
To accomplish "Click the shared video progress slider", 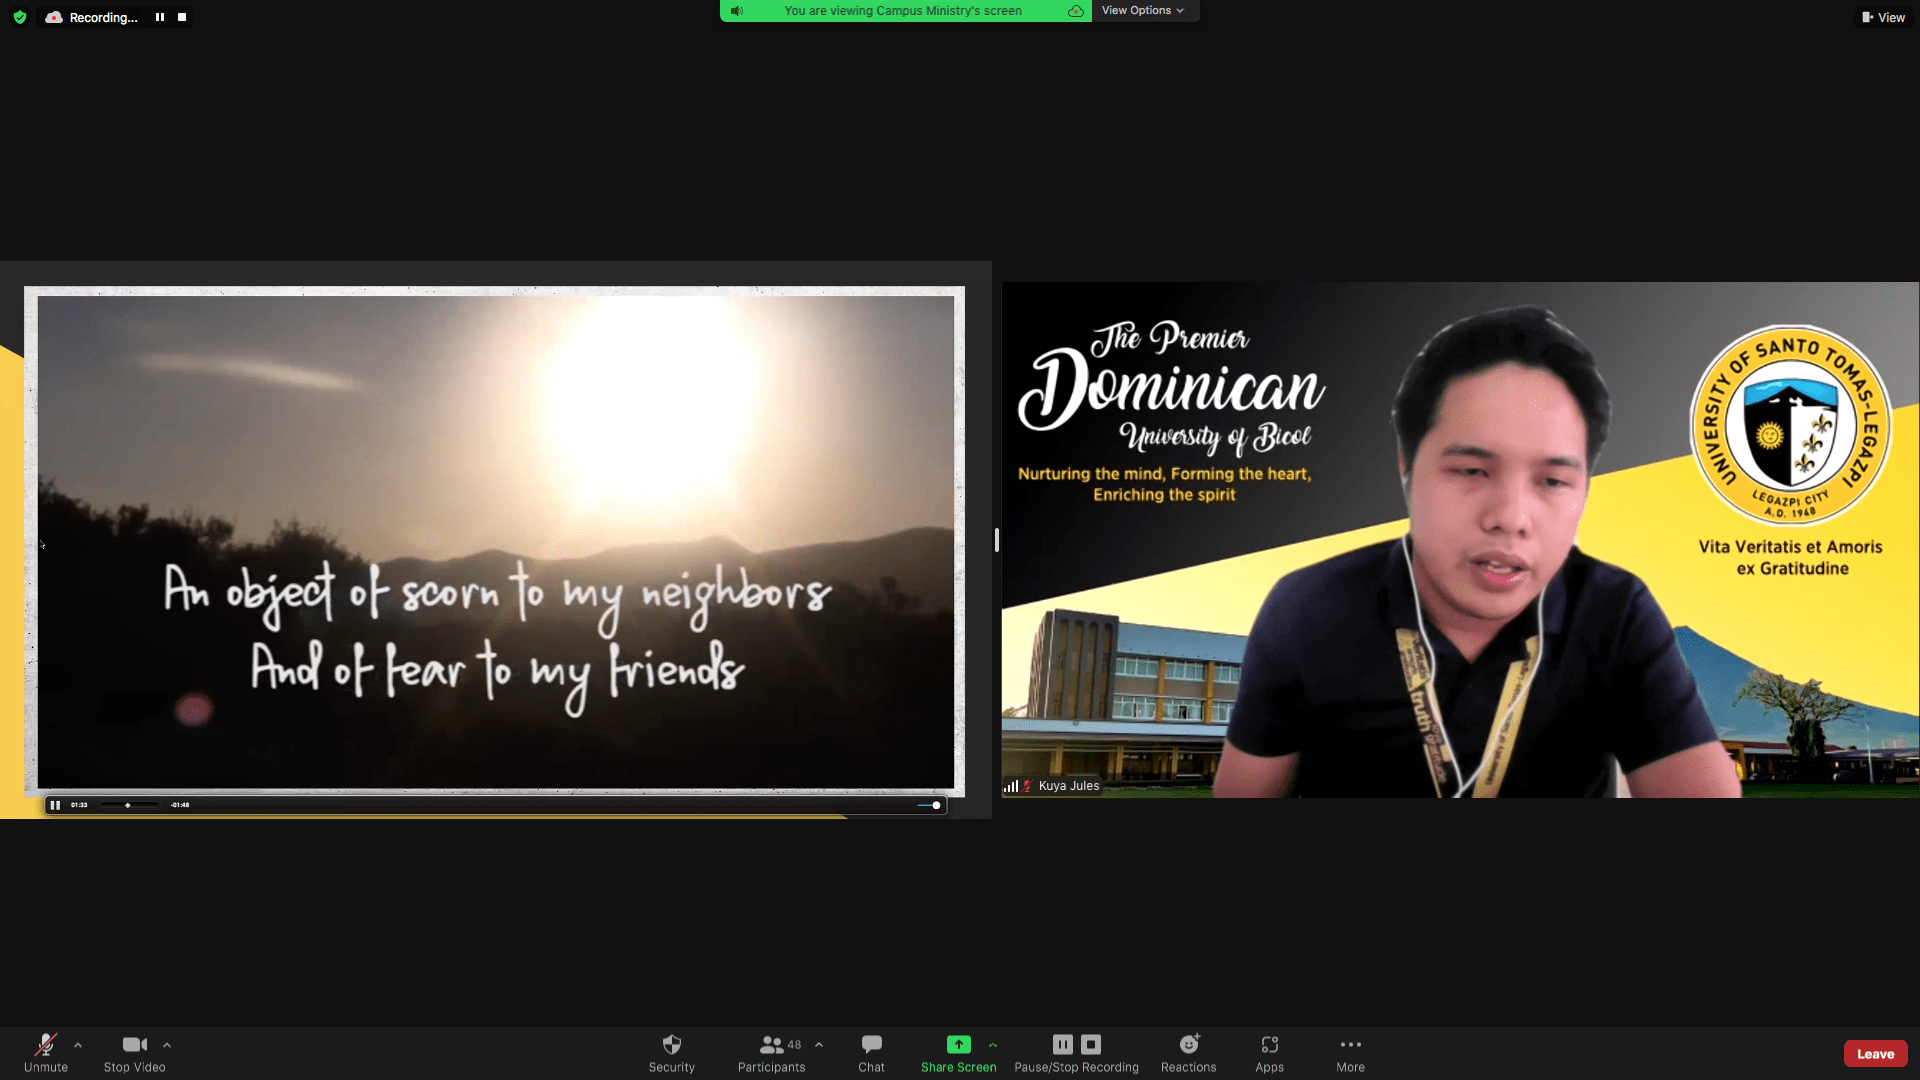I will (129, 805).
